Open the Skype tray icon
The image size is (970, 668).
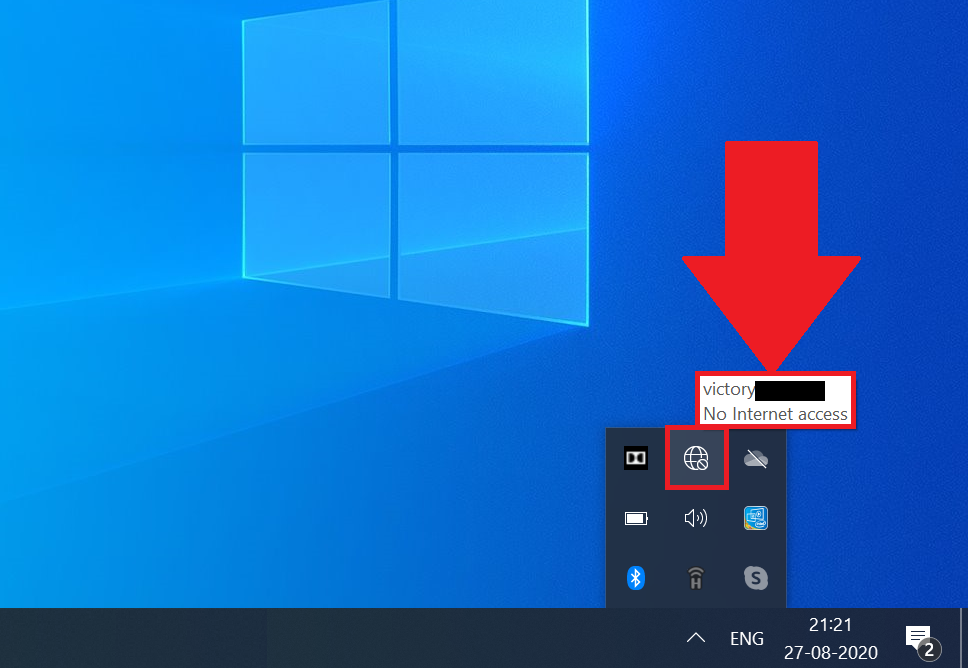coord(756,578)
